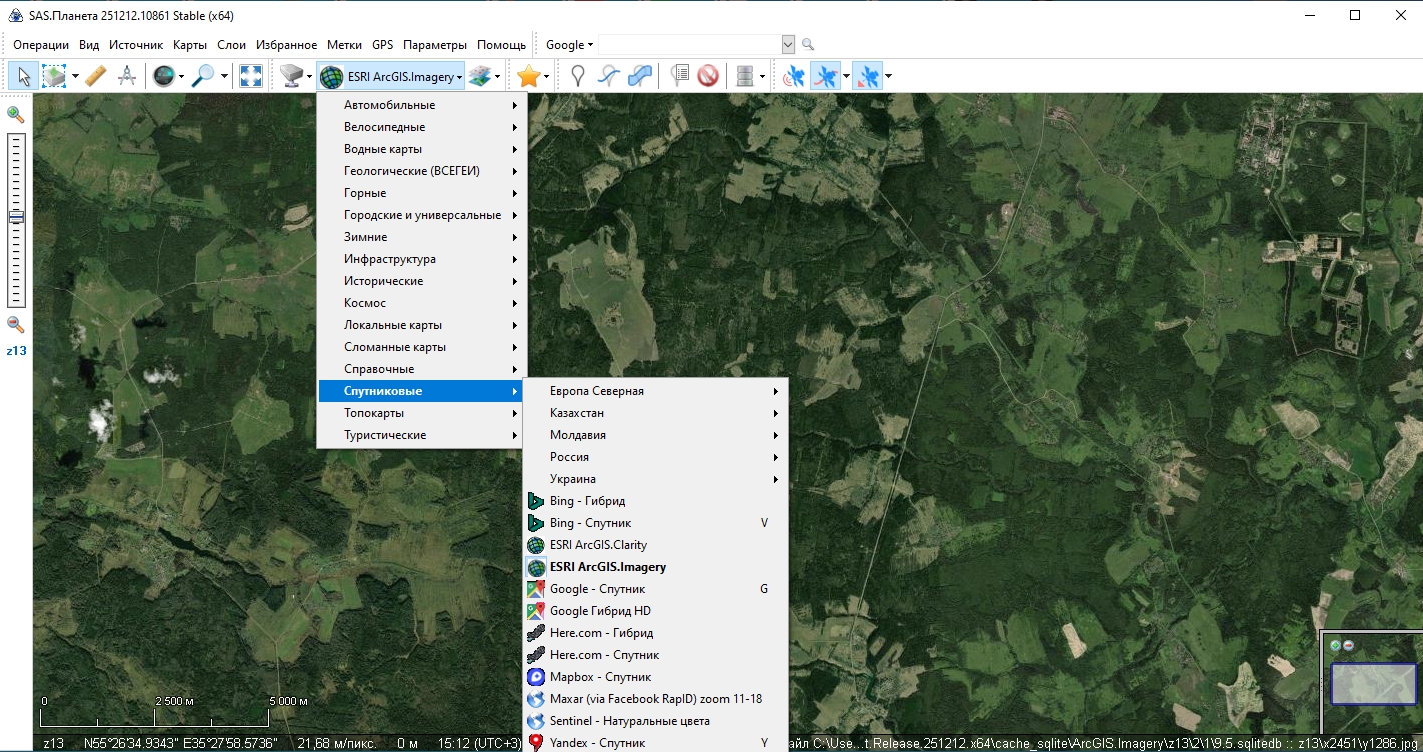Click the vertical zoom level slider handle
The image size is (1423, 752).
point(16,217)
